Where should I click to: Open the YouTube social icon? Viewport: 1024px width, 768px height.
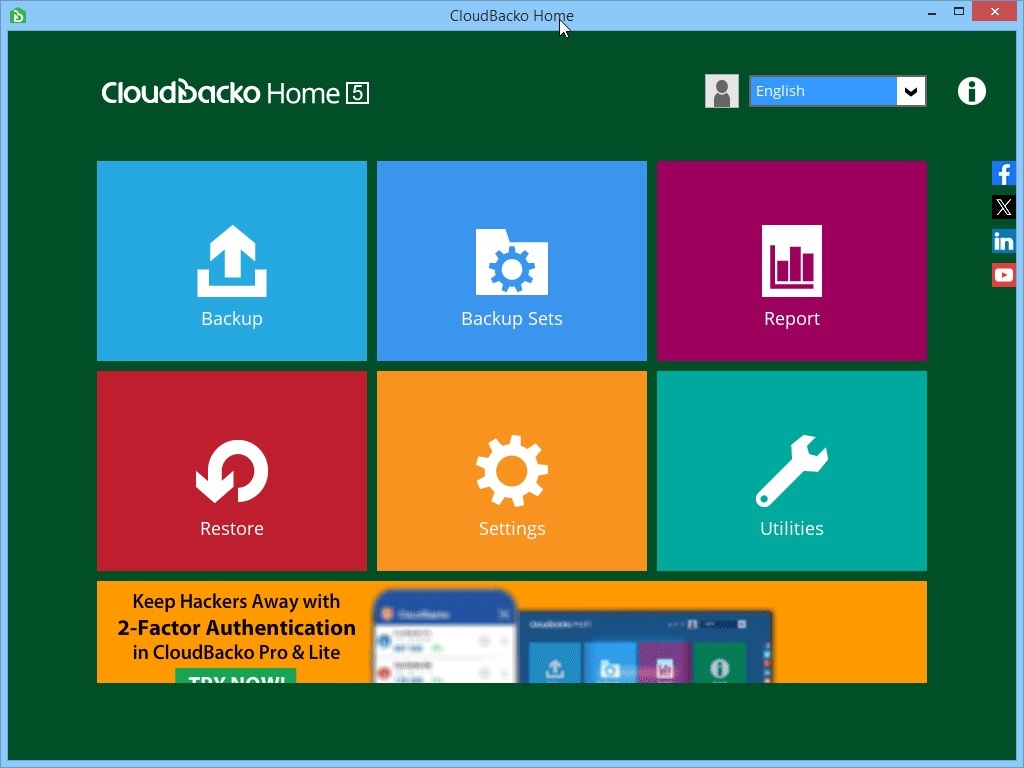pyautogui.click(x=1004, y=276)
